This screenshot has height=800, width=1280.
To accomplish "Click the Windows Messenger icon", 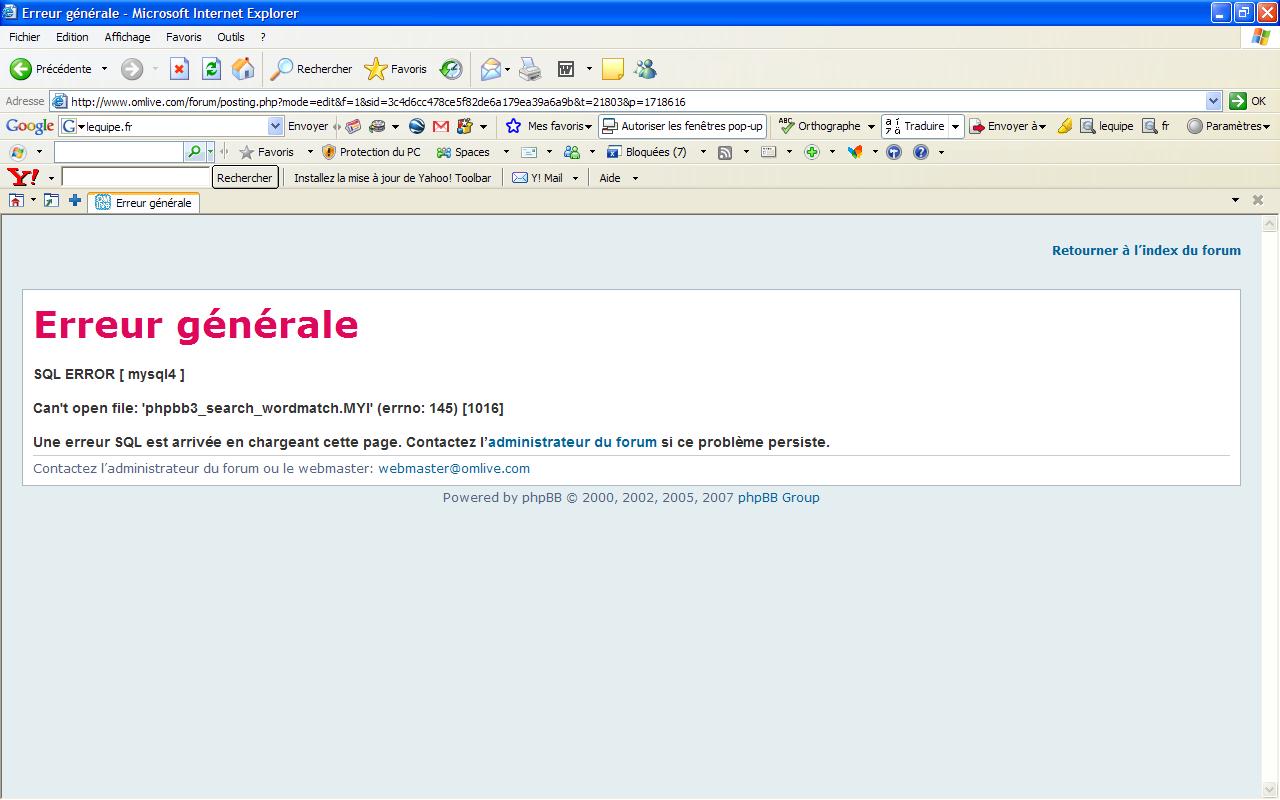I will (645, 69).
